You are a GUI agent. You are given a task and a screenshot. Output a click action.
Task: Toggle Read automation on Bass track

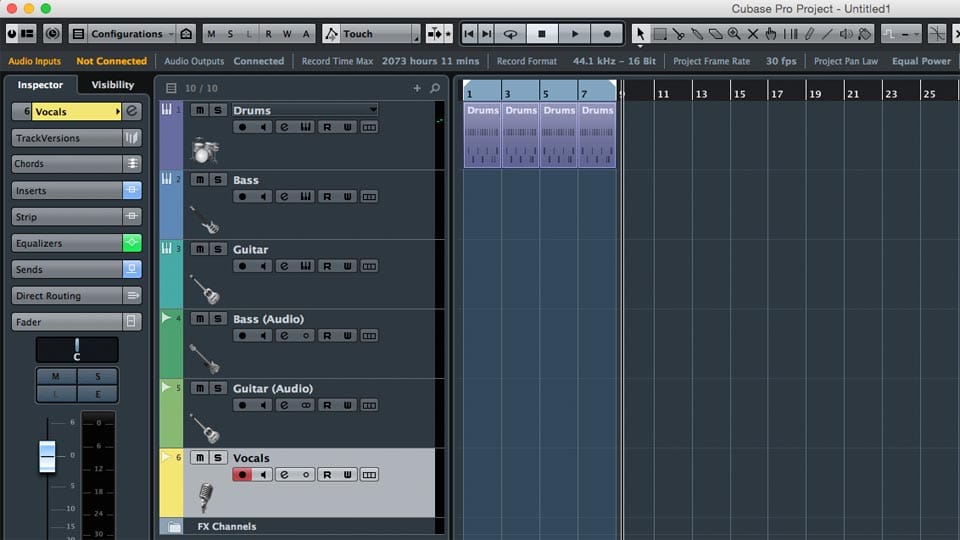click(327, 197)
